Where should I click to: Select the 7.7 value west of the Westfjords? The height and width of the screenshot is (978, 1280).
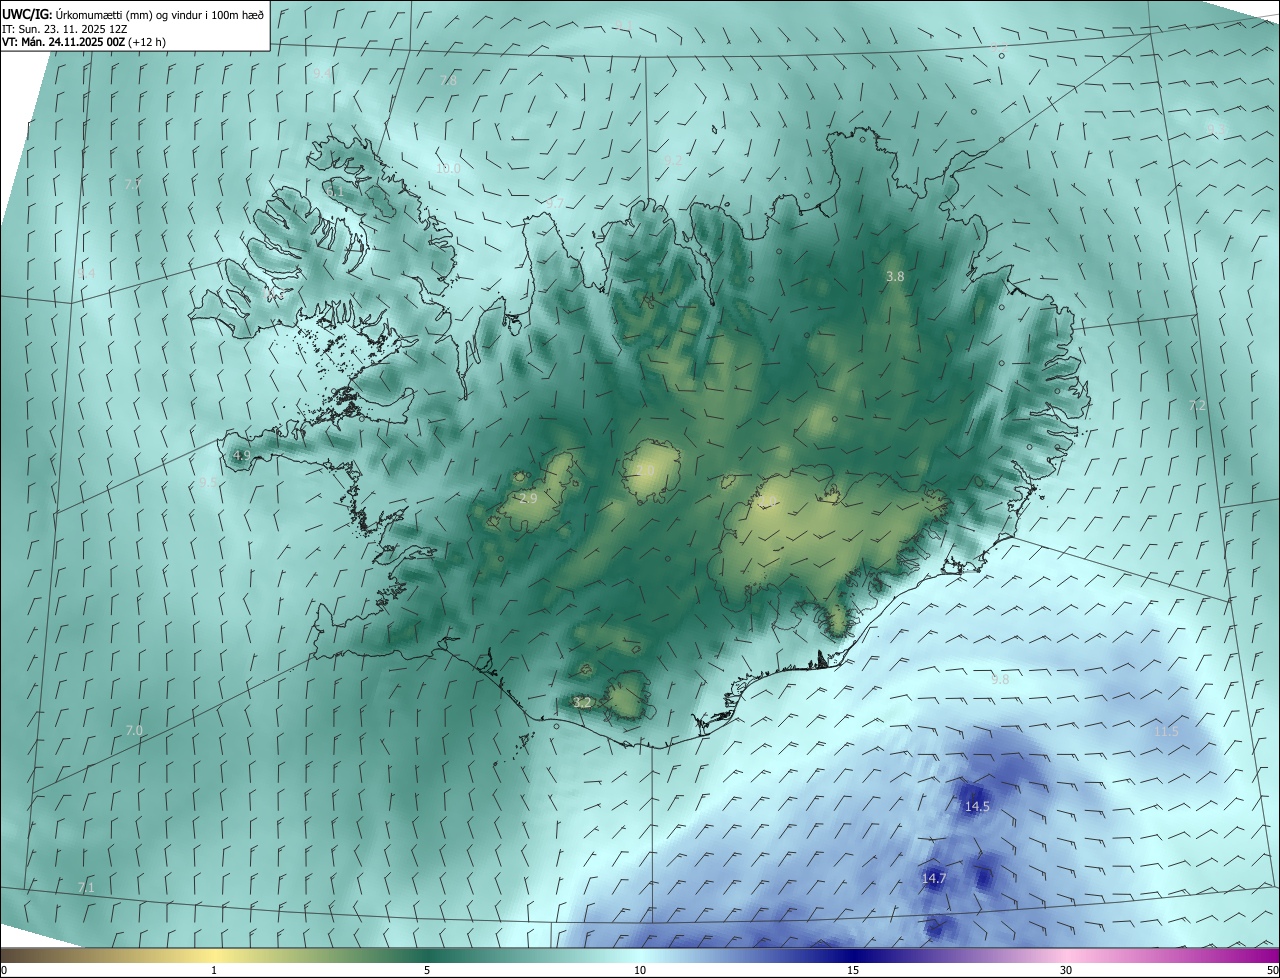132,184
